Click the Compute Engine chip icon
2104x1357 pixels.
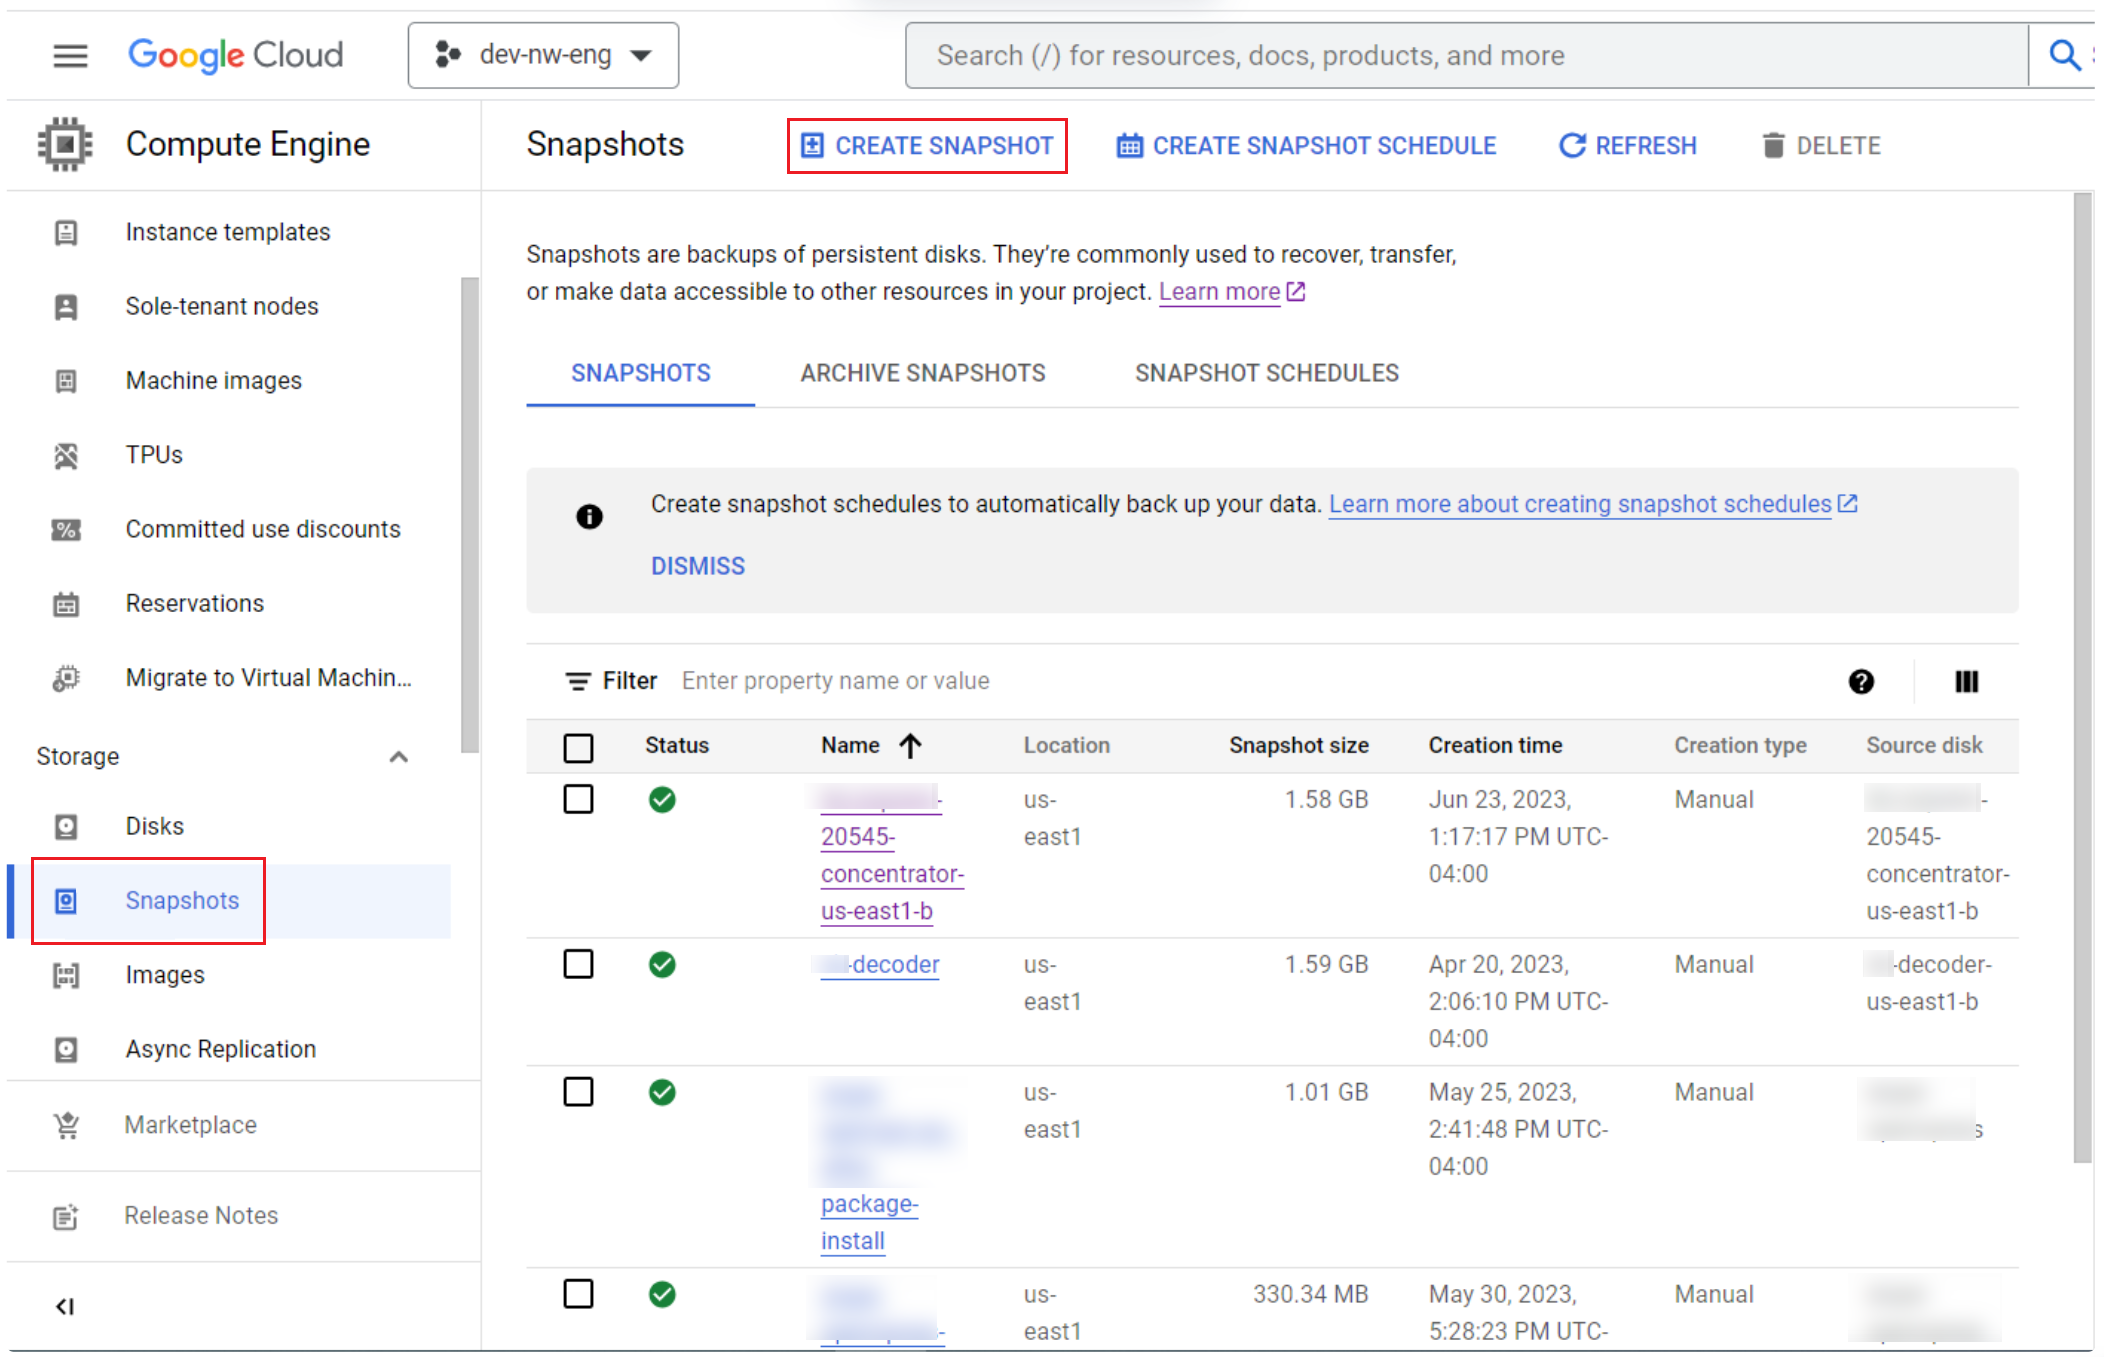point(65,144)
